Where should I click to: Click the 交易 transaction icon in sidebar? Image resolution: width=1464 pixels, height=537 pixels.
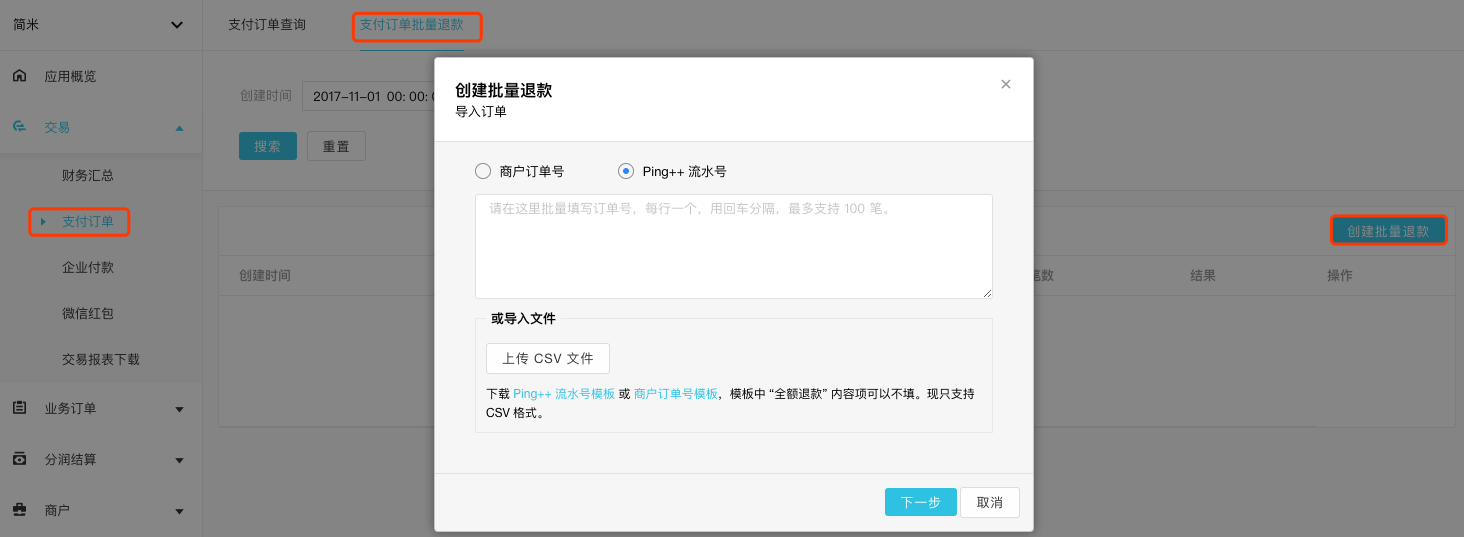(19, 127)
